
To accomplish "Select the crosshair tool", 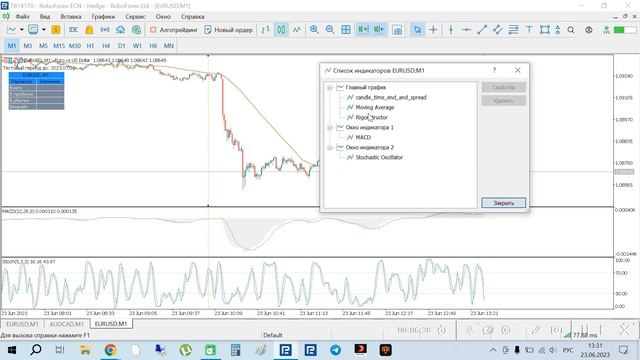I will pos(433,30).
